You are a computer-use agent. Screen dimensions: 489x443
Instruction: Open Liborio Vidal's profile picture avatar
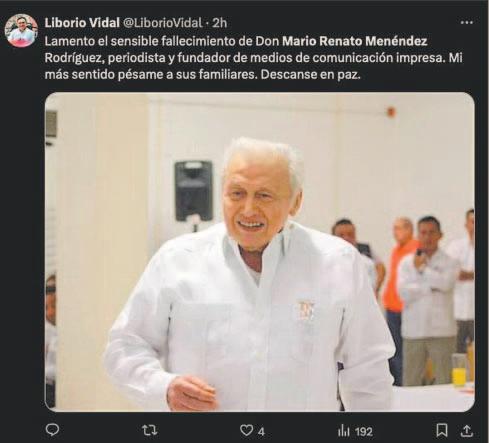pyautogui.click(x=21, y=30)
